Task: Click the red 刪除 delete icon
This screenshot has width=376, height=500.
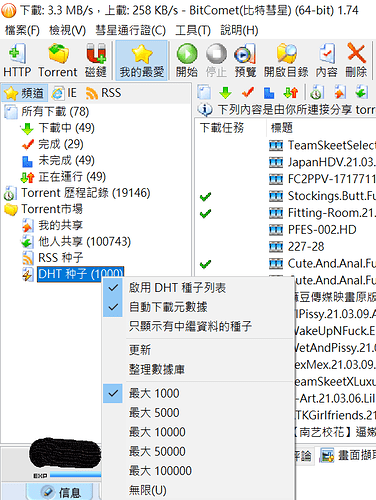Action: 356,60
